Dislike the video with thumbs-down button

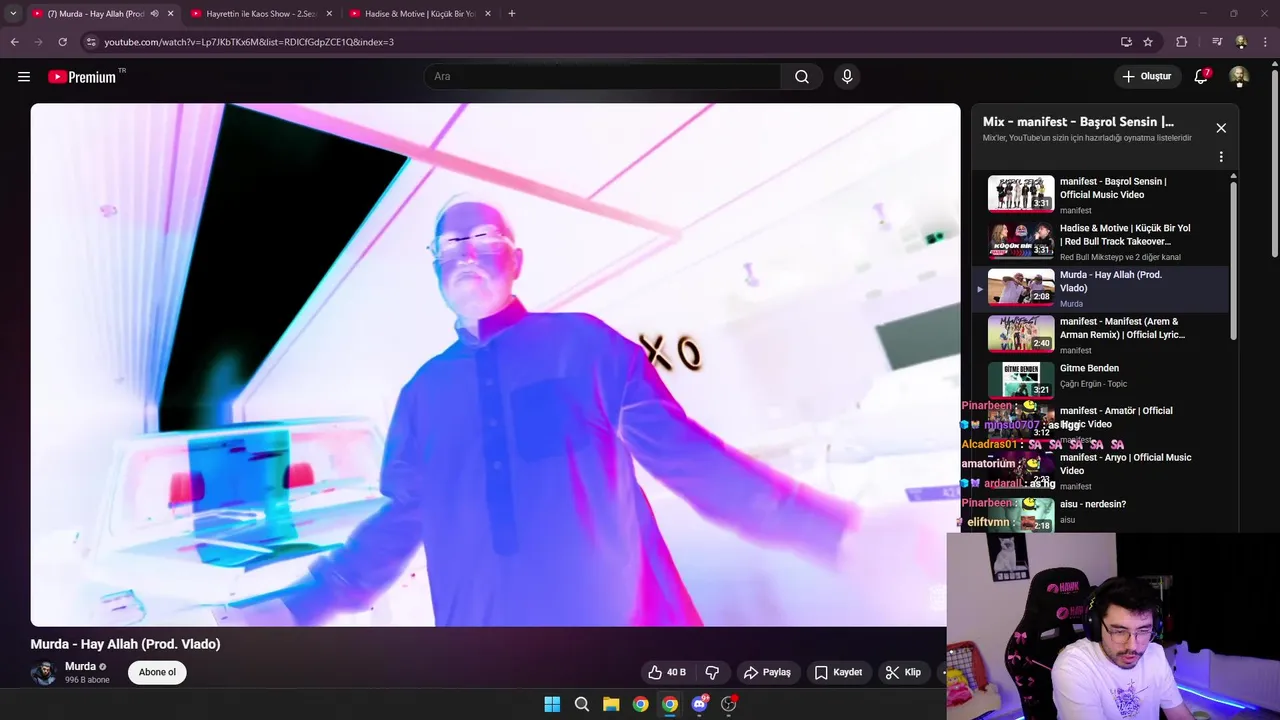click(712, 672)
